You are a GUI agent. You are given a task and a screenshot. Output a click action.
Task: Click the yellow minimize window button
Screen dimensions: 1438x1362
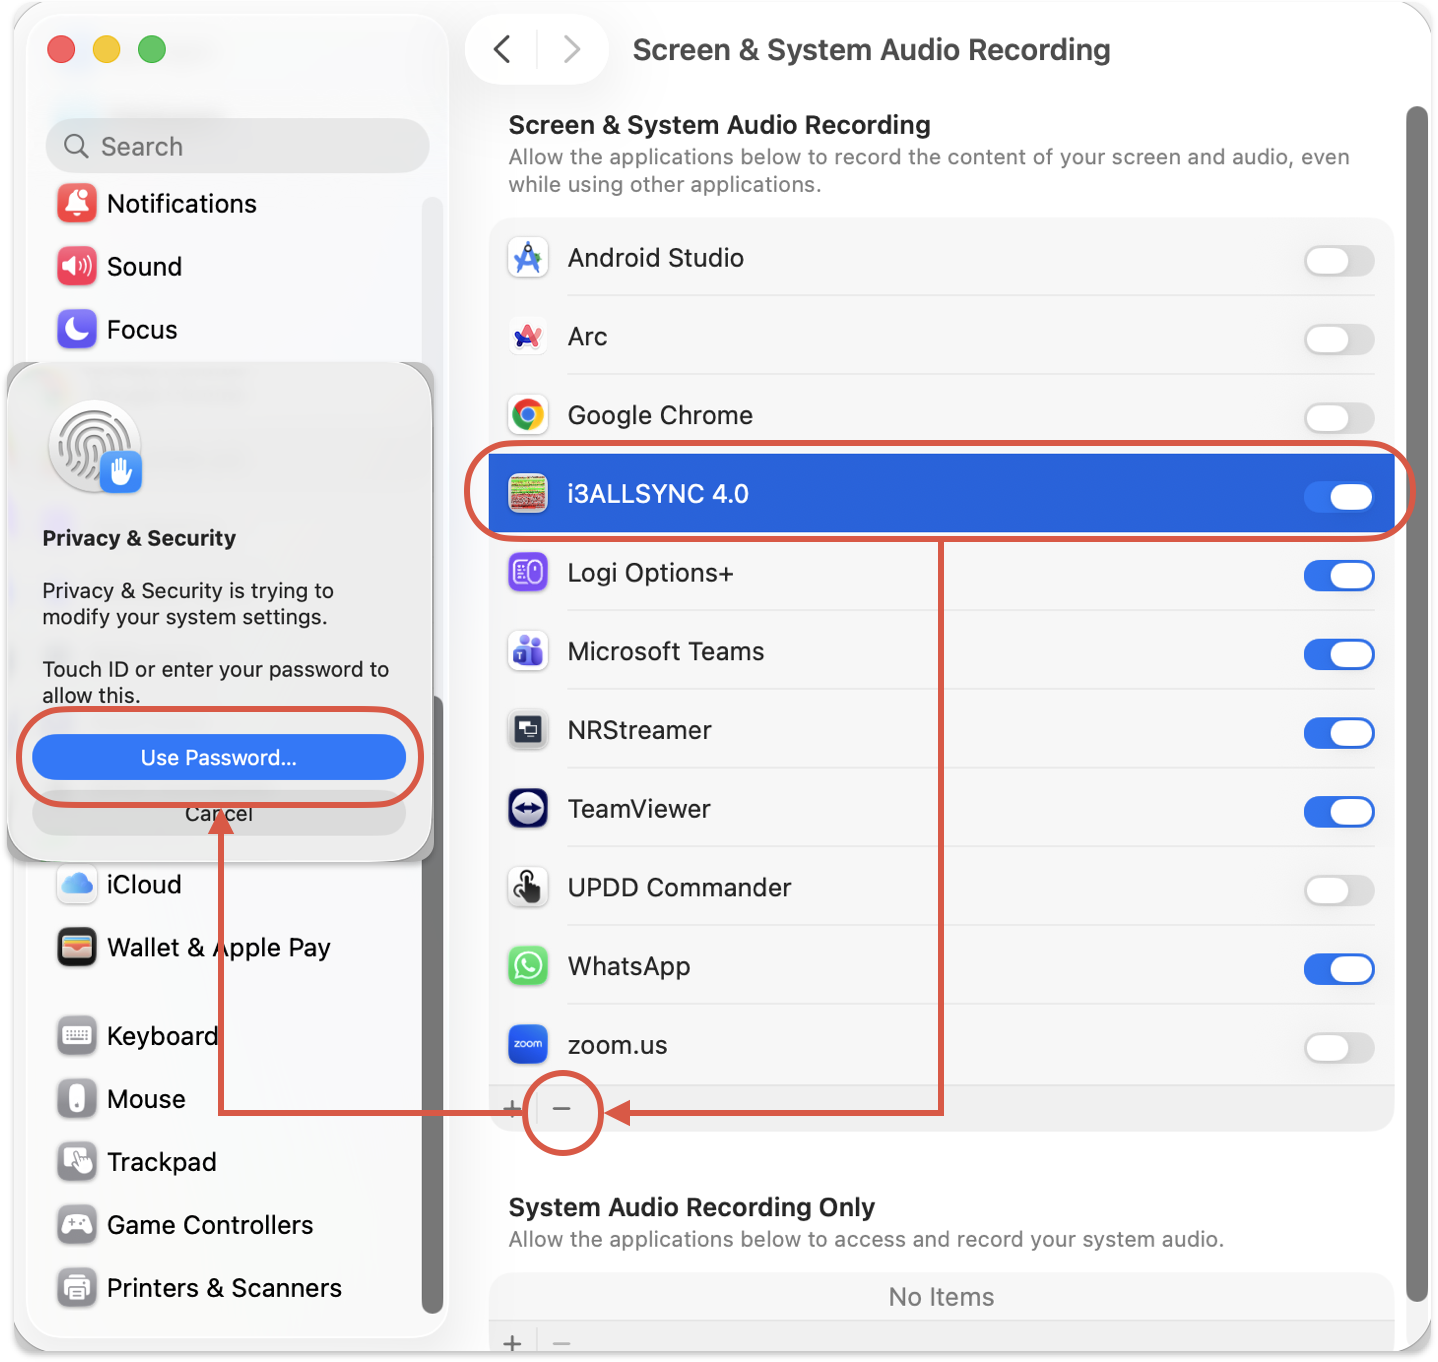coord(107,49)
